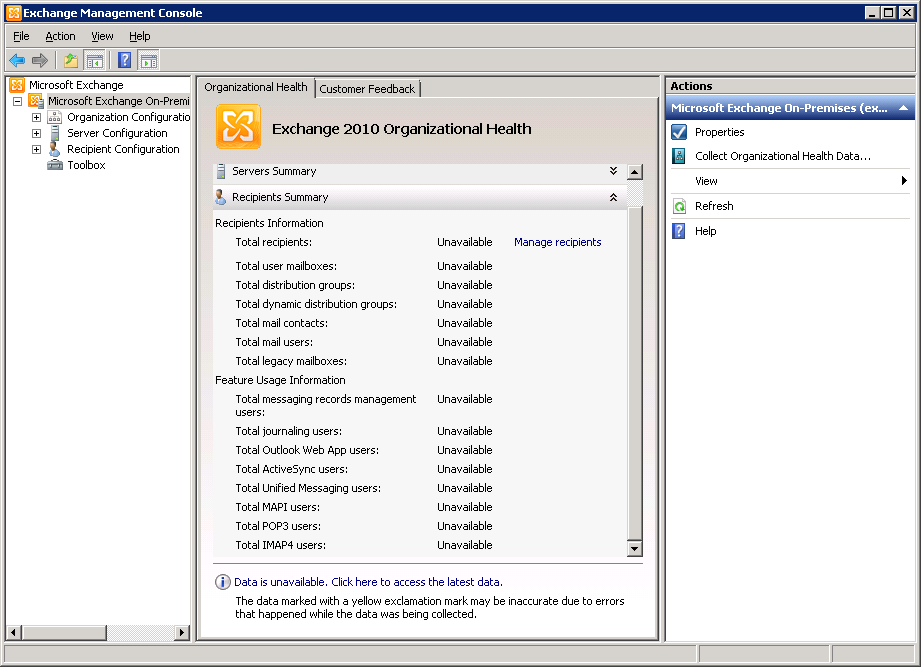This screenshot has width=921, height=667.
Task: Expand the Recipient Configuration tree node
Action: tap(36, 149)
